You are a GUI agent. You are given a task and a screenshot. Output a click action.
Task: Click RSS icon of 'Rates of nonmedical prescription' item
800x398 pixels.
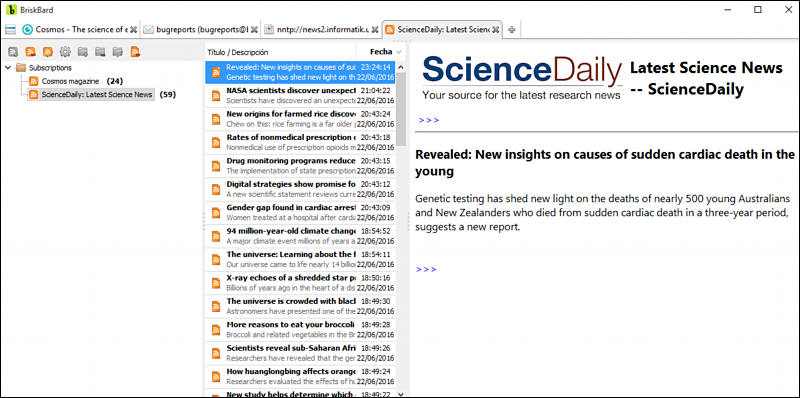(216, 142)
